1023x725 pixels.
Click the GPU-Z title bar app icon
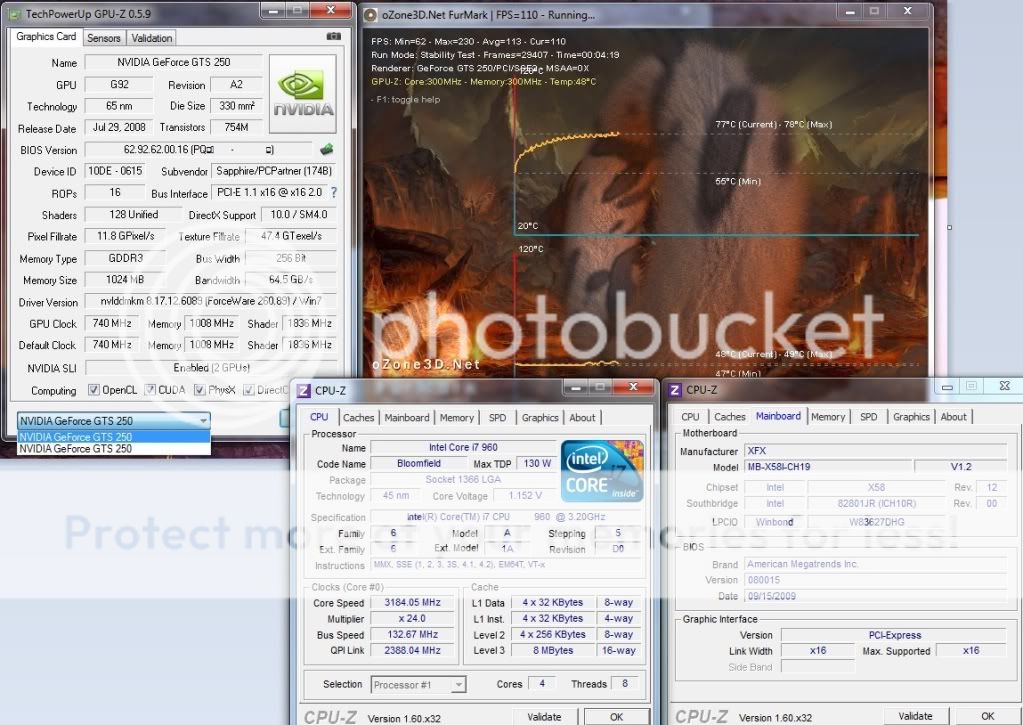click(14, 14)
